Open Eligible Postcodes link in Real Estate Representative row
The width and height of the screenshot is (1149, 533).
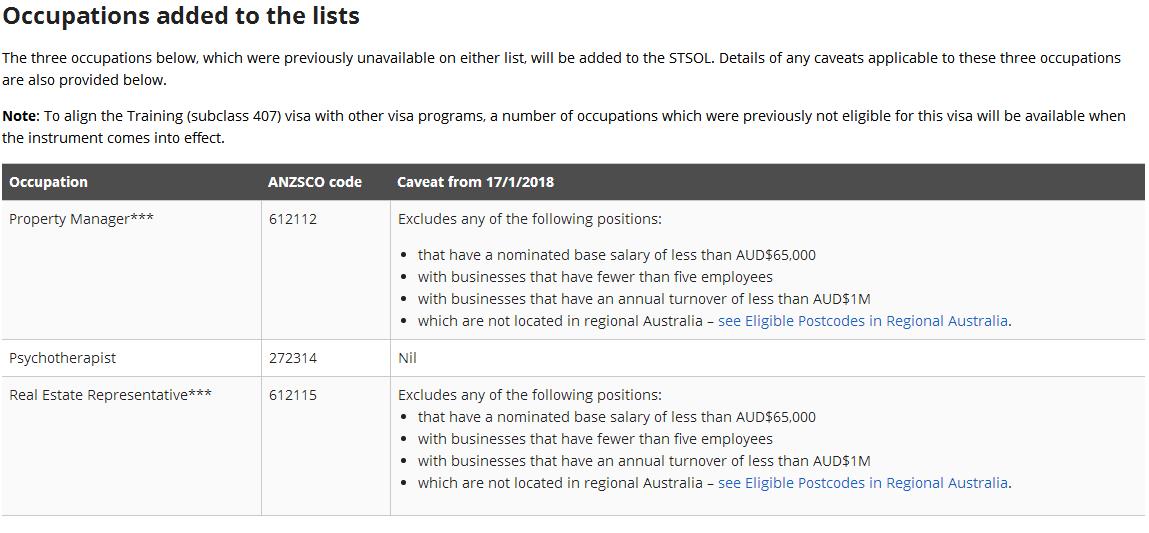(x=862, y=483)
